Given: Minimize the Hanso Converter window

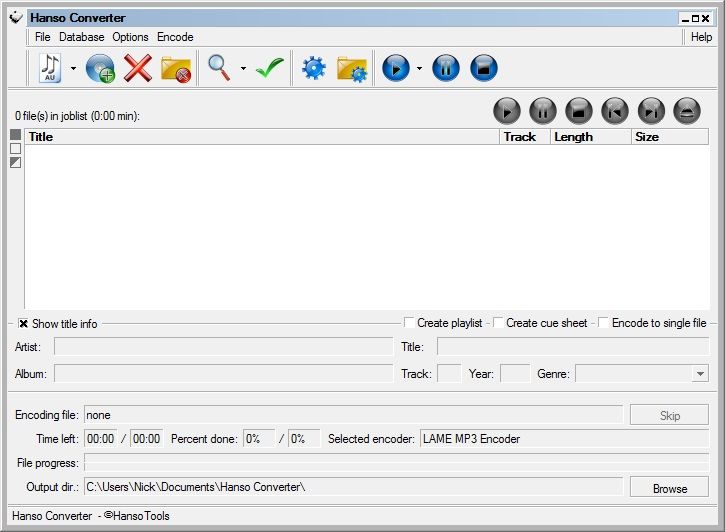Looking at the screenshot, I should [x=685, y=18].
